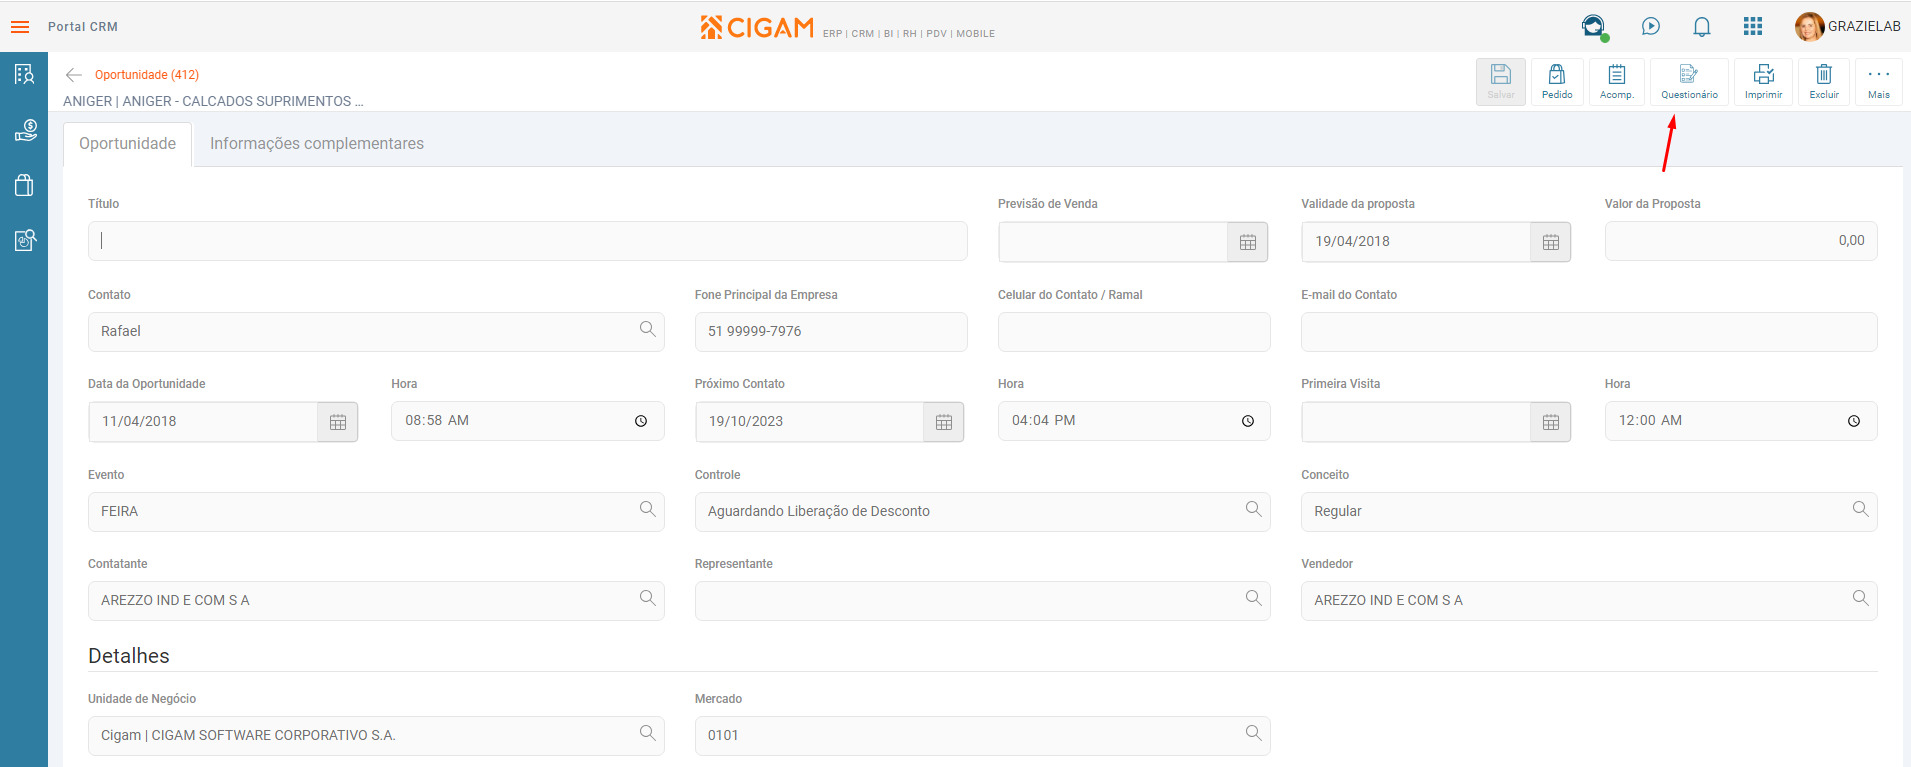The image size is (1911, 767).
Task: Open Acomp. follow-up icon
Action: pos(1616,81)
